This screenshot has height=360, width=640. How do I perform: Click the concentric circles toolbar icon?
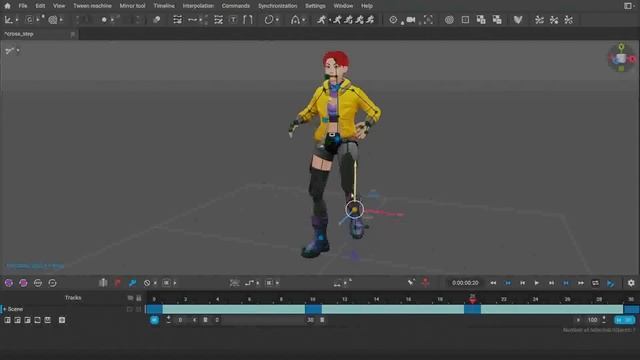[x=449, y=20]
